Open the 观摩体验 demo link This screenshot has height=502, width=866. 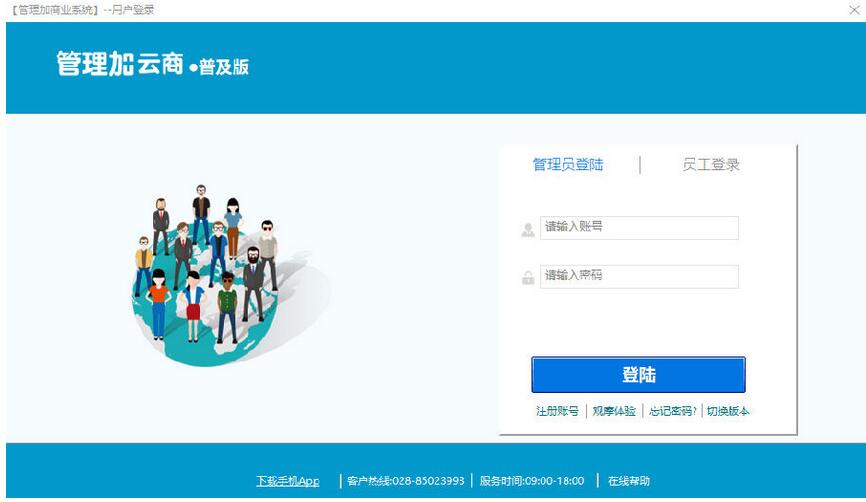point(614,411)
